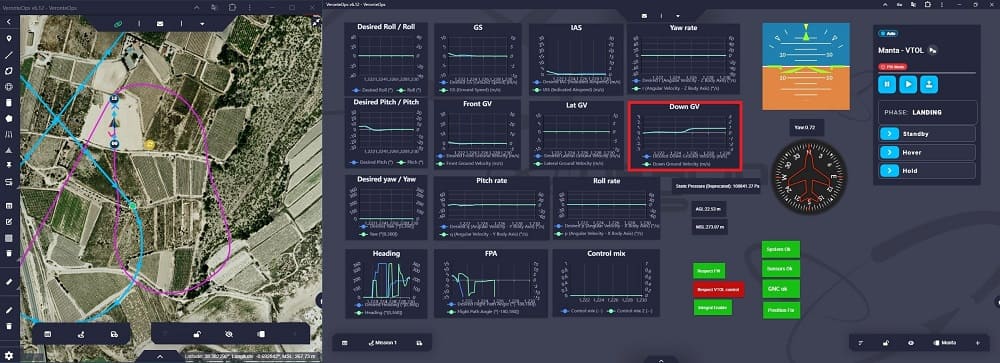Click the ruler measure tool in the sidebar
This screenshot has width=1000, height=363.
click(x=9, y=281)
